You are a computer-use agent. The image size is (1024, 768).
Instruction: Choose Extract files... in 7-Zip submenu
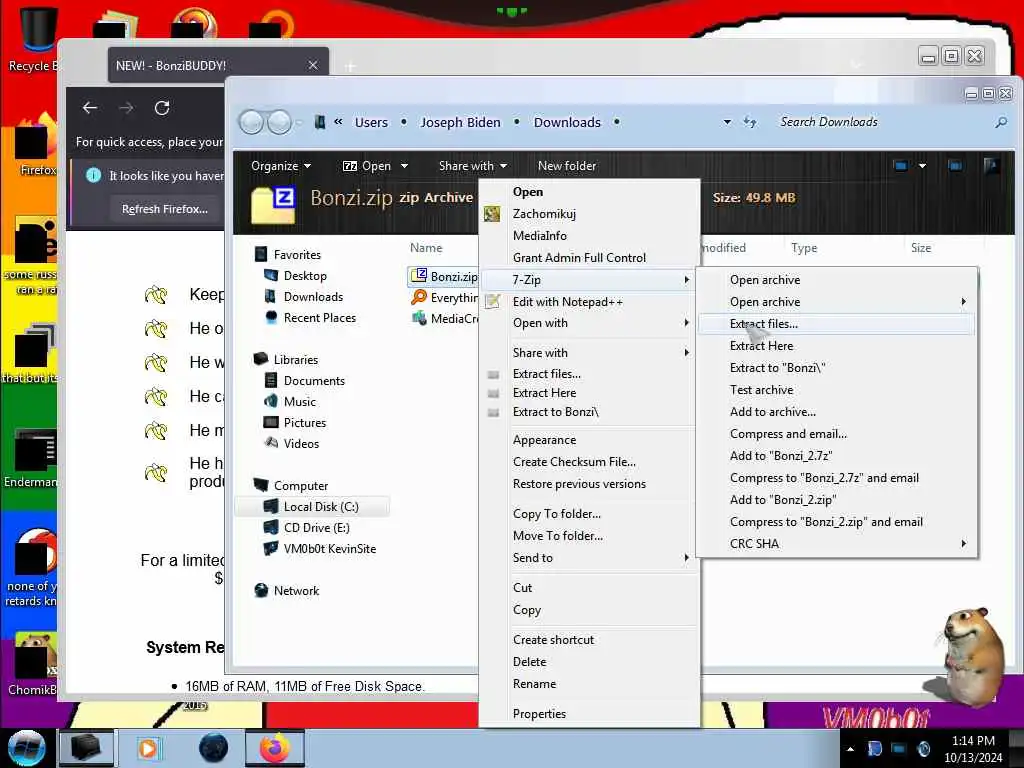837,324
